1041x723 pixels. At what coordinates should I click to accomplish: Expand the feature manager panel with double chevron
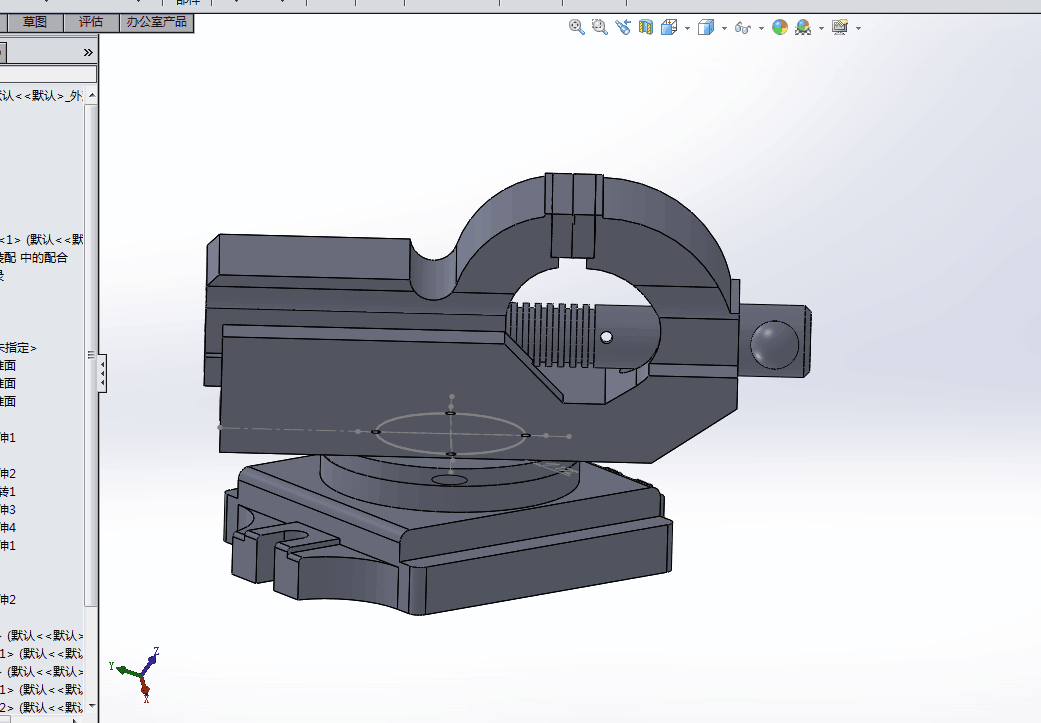[88, 52]
